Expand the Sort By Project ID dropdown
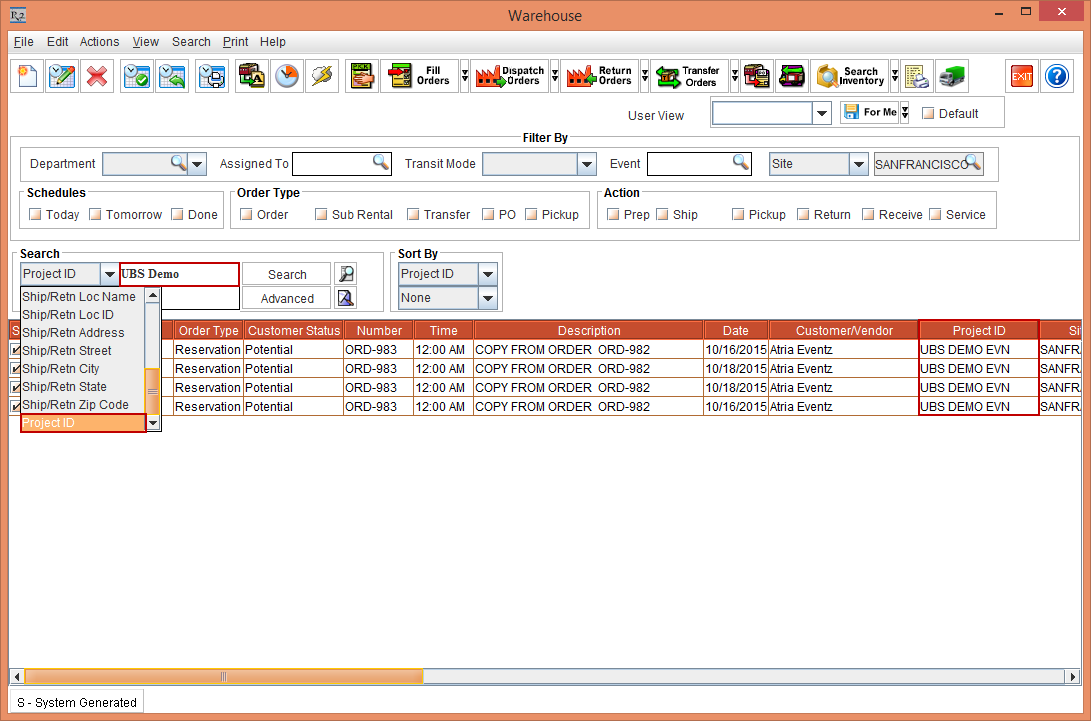This screenshot has width=1091, height=721. [487, 273]
